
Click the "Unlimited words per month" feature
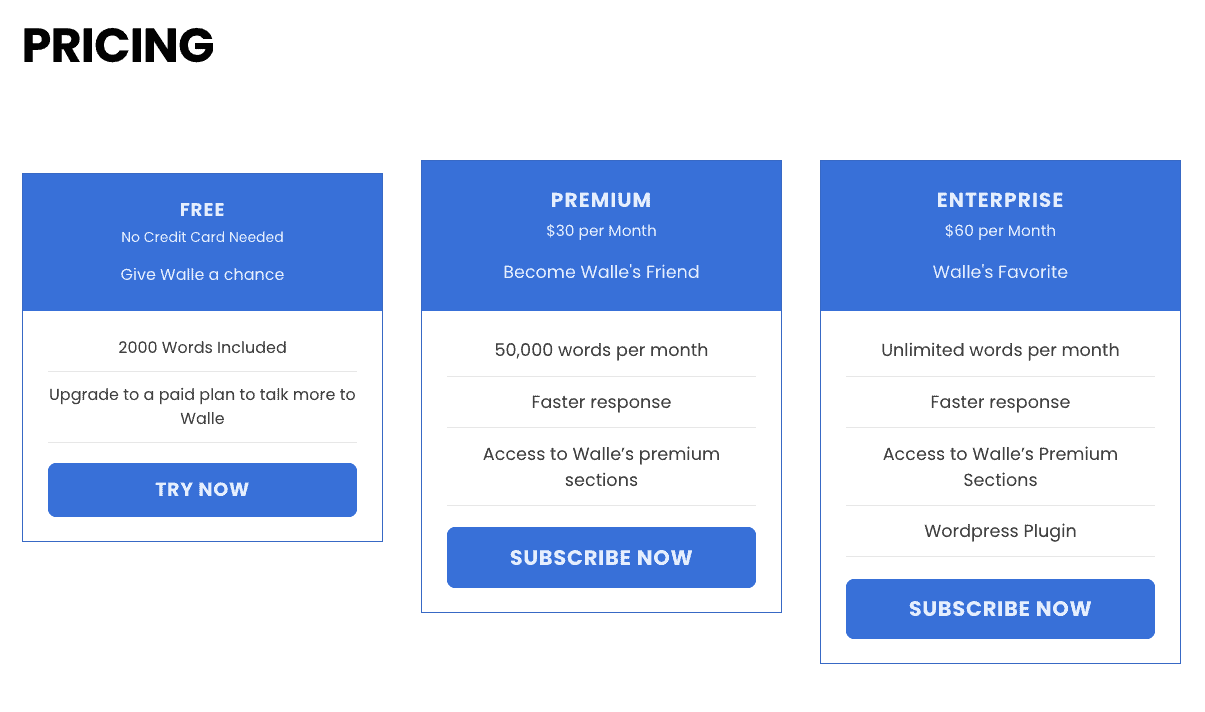pyautogui.click(x=1000, y=350)
